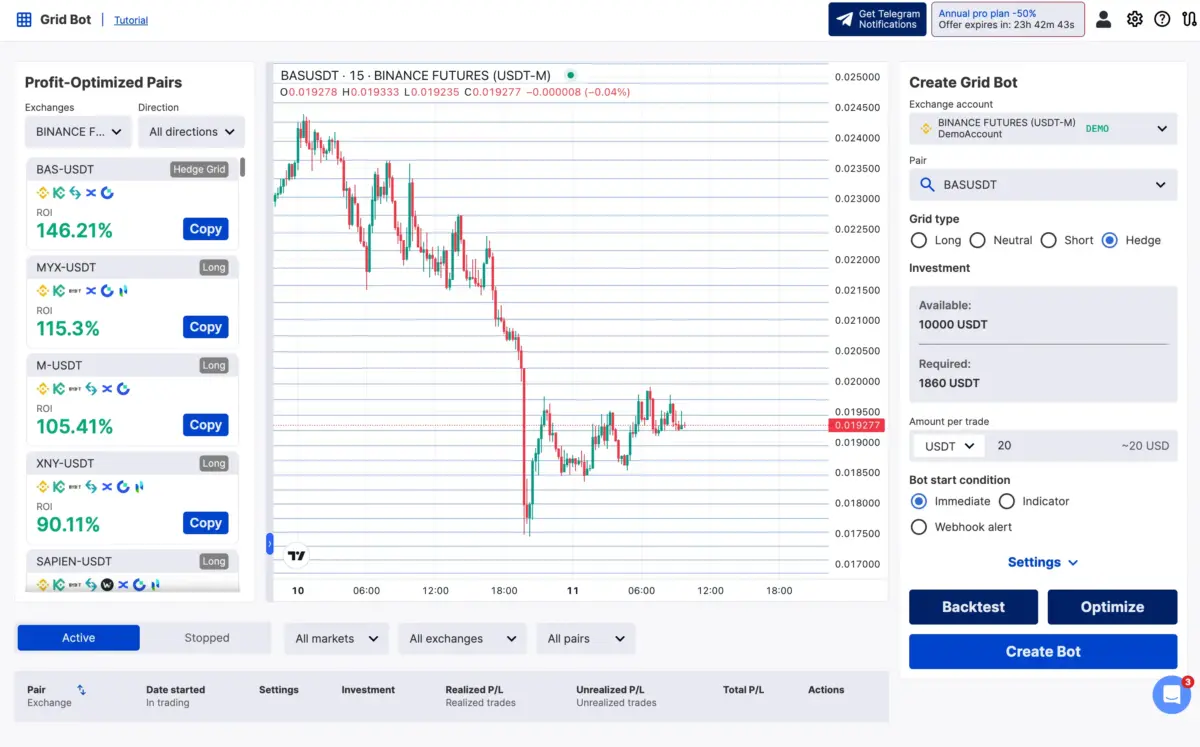
Task: Click the Grid Bot logo icon
Action: (x=24, y=19)
